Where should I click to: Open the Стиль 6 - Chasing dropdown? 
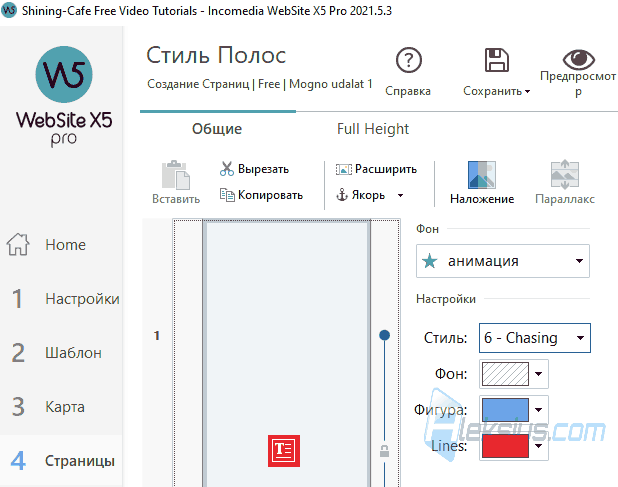coord(534,338)
